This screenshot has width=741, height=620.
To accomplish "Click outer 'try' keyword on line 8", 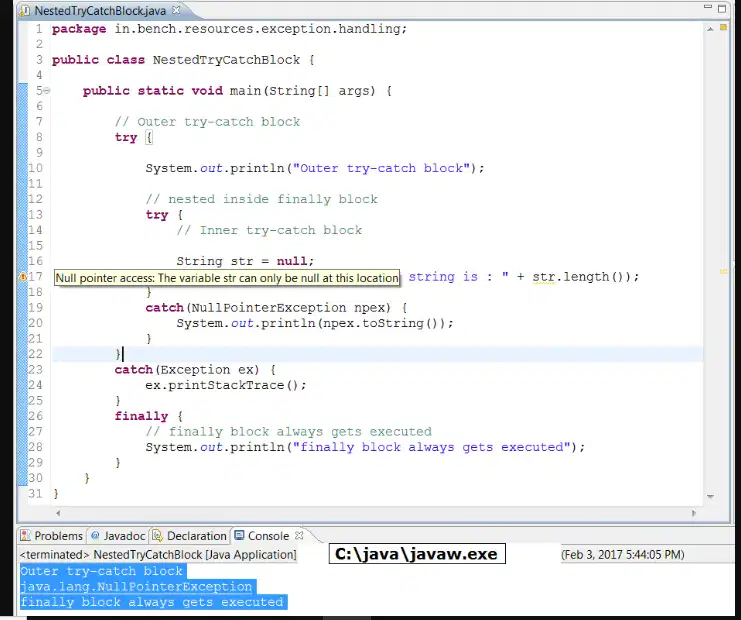I will pos(126,137).
